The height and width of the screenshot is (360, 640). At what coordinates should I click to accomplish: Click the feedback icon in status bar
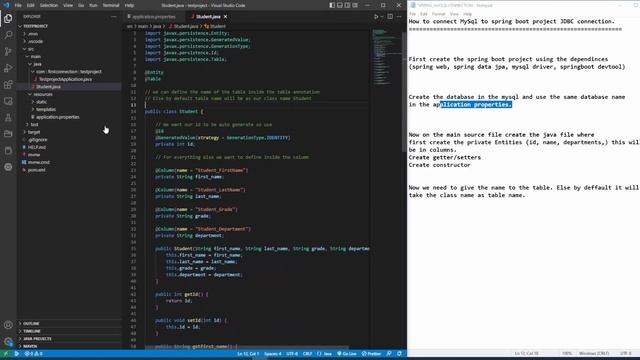pyautogui.click(x=389, y=354)
